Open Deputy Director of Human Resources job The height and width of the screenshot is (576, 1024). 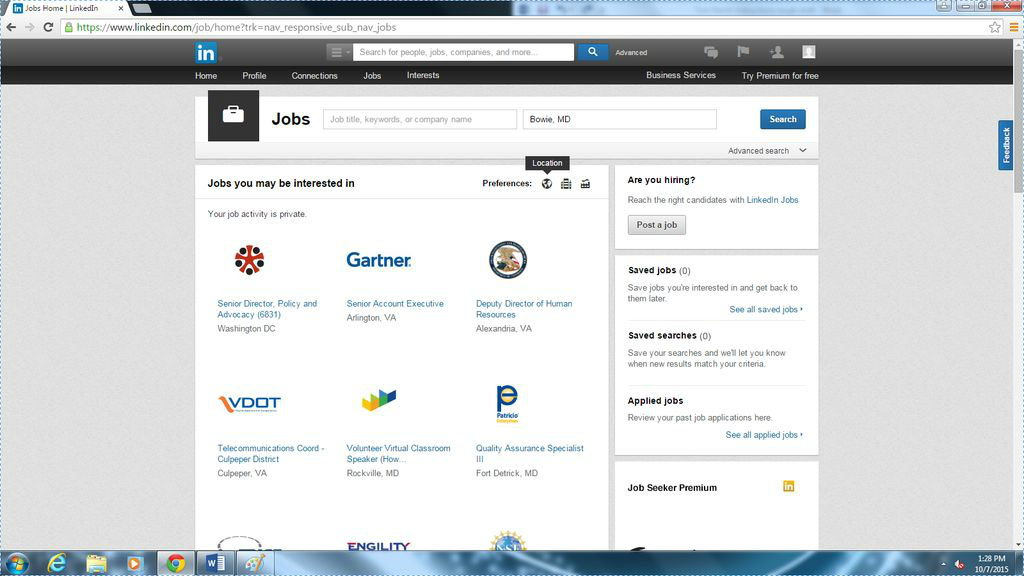click(x=524, y=309)
